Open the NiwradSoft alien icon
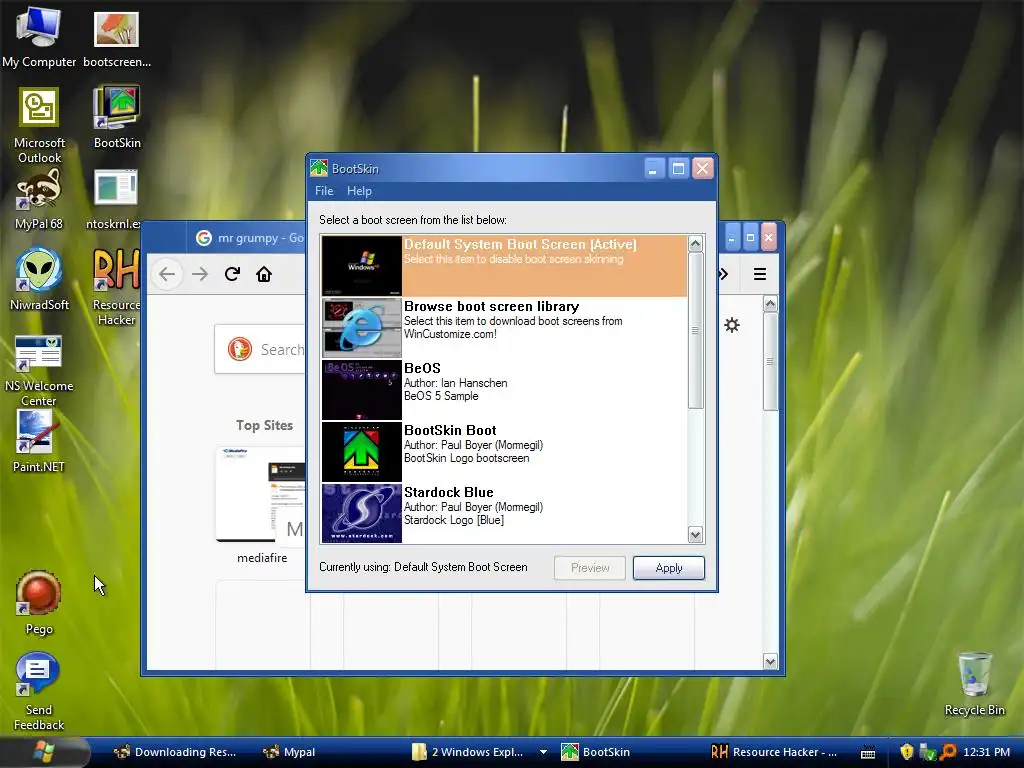 point(39,280)
